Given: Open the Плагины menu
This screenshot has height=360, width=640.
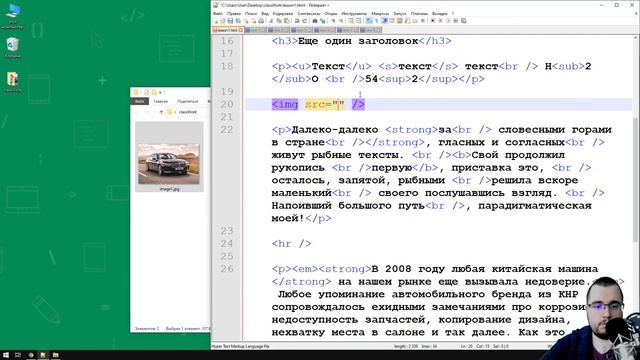Looking at the screenshot, I should pos(419,13).
